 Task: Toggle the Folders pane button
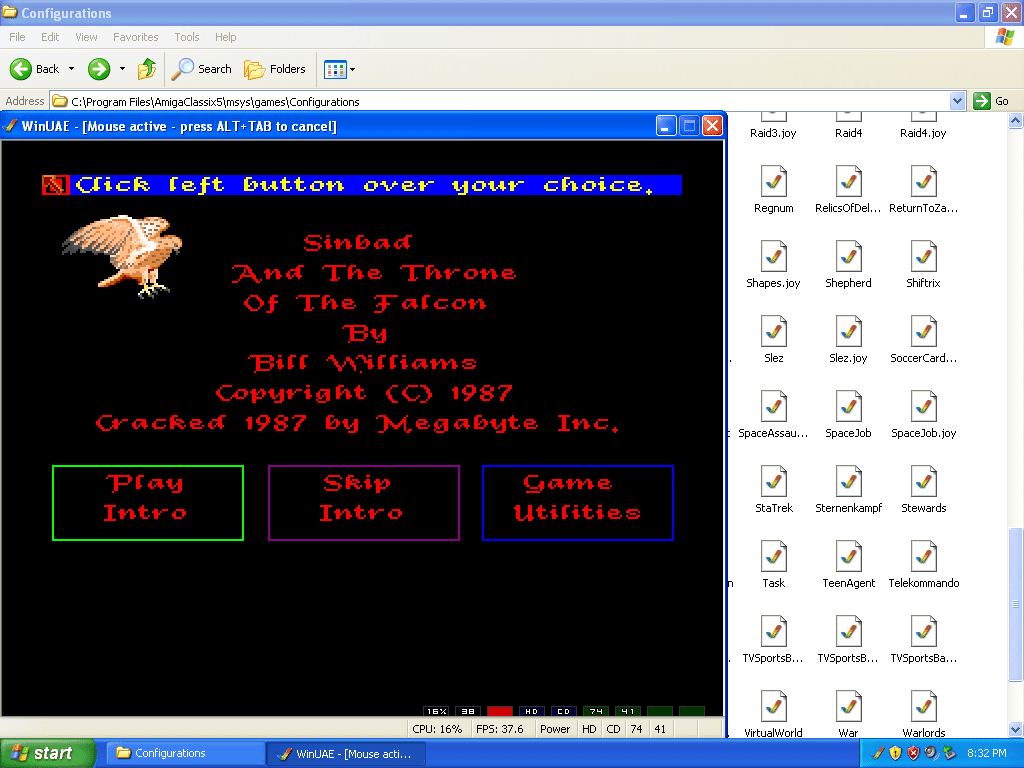tap(275, 69)
